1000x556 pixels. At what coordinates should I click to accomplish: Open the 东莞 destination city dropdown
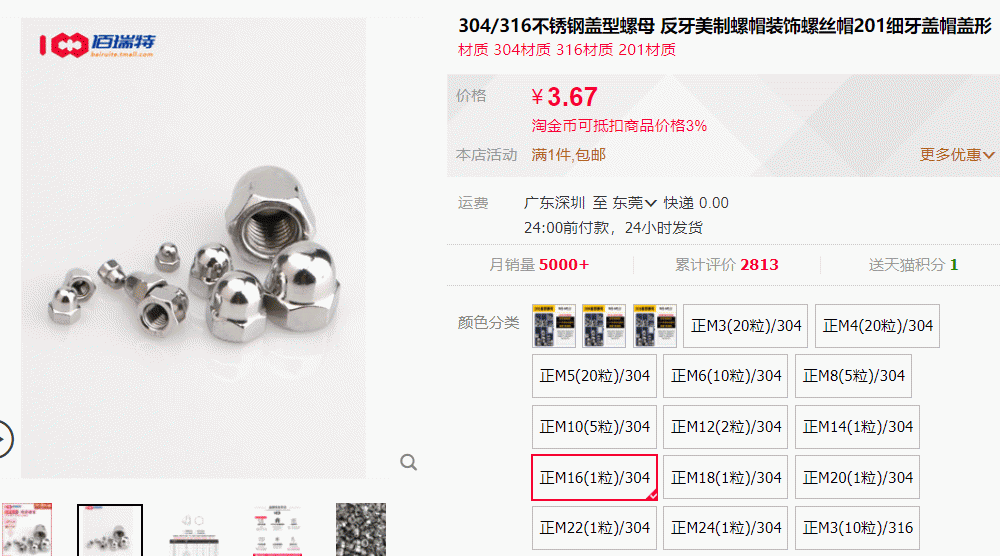click(x=634, y=203)
